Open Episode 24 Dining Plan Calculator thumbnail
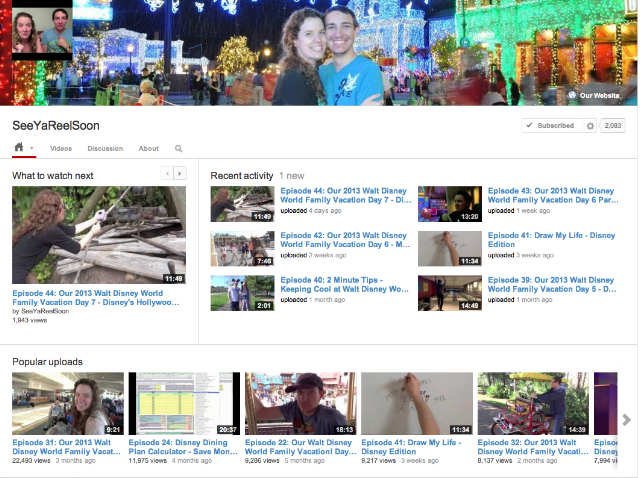 click(184, 403)
